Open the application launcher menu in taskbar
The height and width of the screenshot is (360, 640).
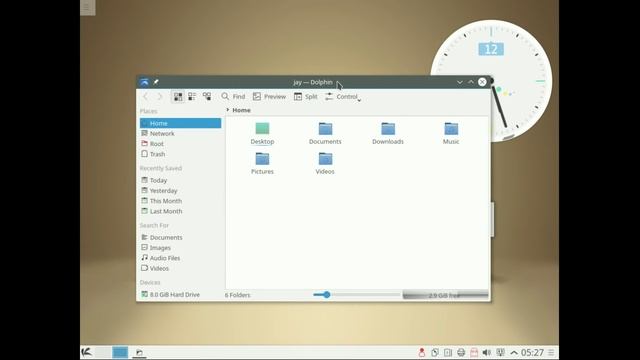pyautogui.click(x=87, y=352)
